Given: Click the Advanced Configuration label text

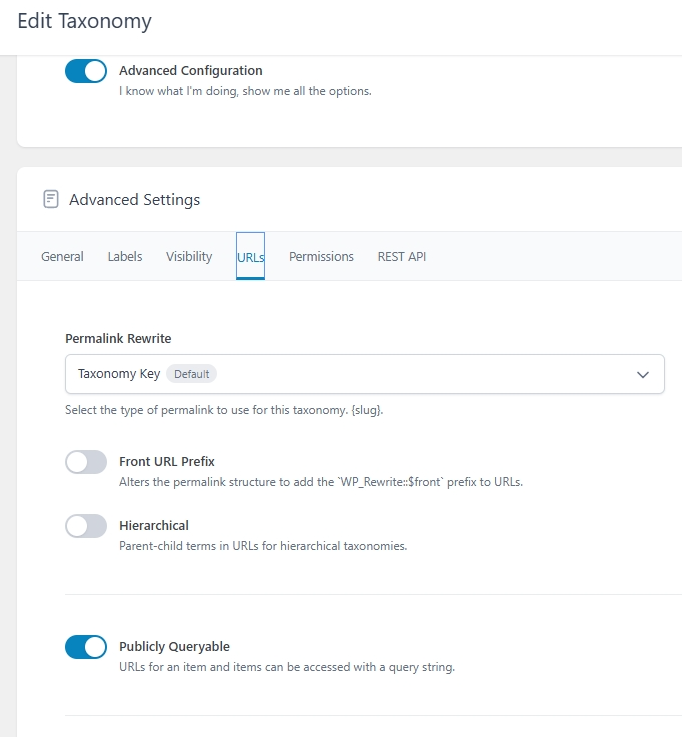Looking at the screenshot, I should tap(190, 71).
